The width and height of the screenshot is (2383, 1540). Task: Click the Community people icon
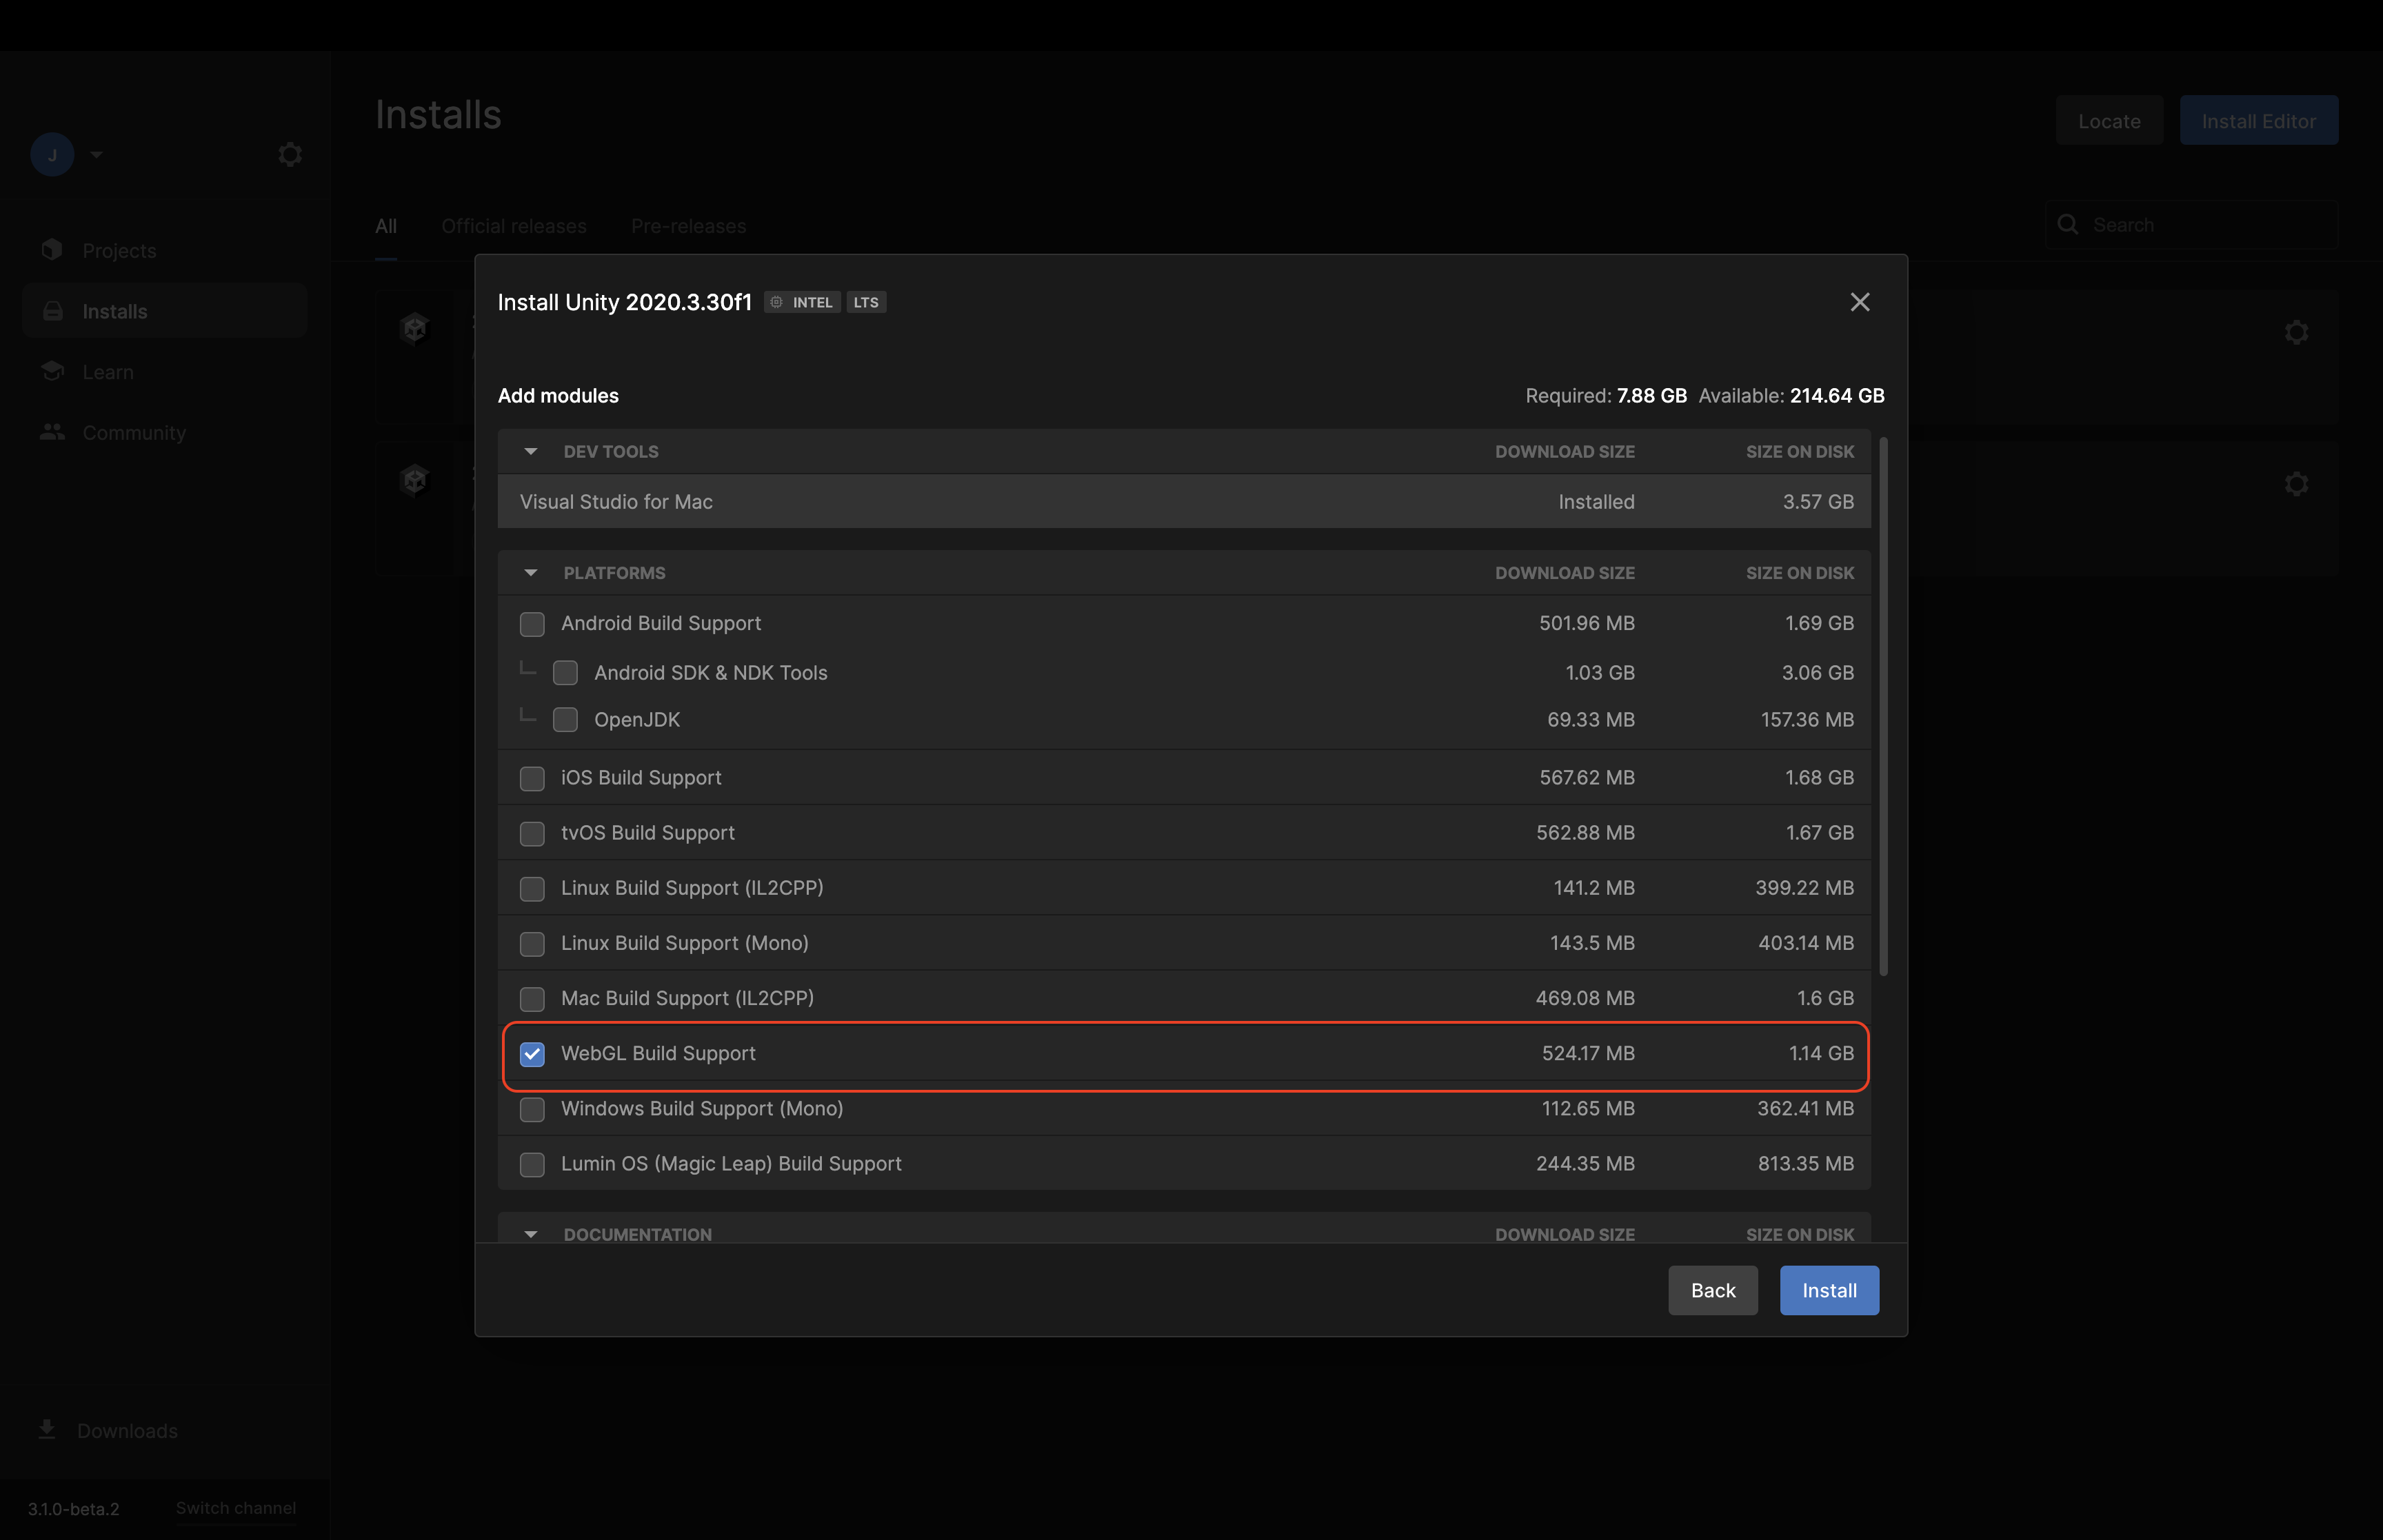tap(52, 432)
